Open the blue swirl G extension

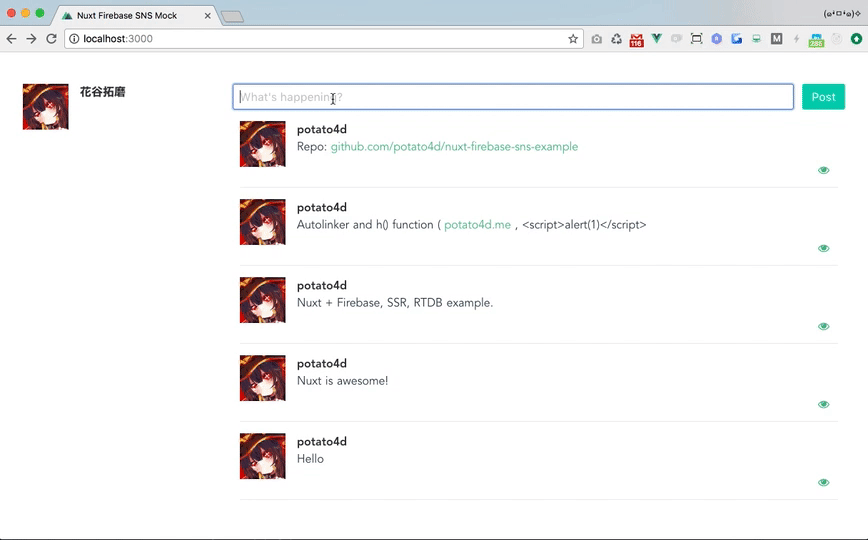[736, 39]
